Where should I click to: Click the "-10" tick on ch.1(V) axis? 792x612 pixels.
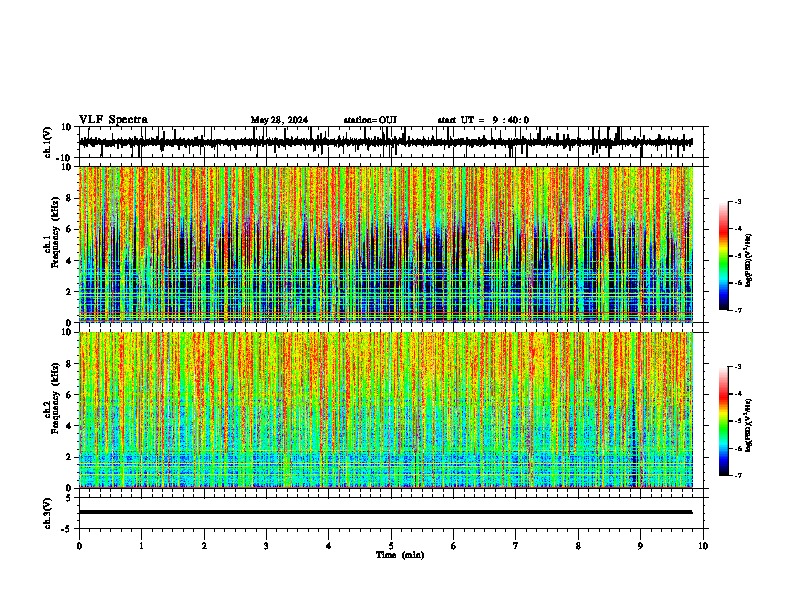coord(64,158)
